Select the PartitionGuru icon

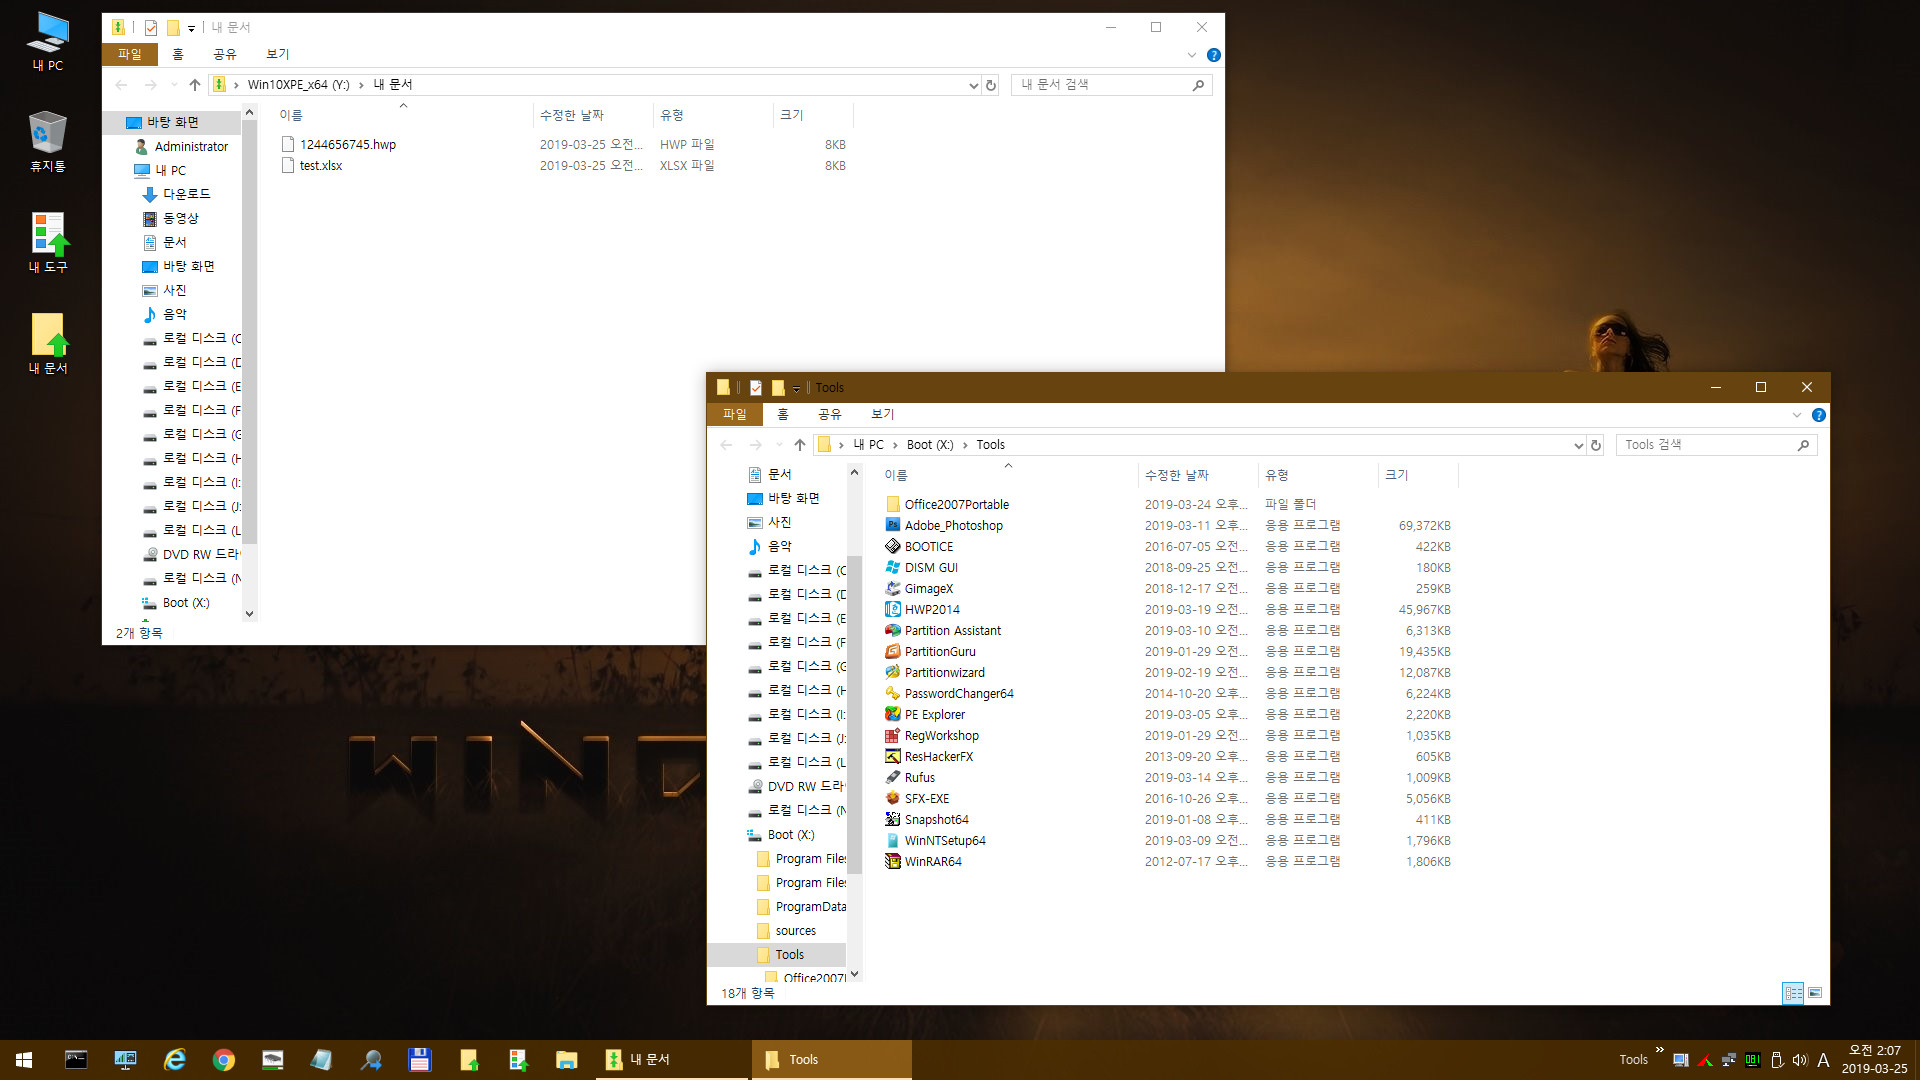(x=893, y=651)
